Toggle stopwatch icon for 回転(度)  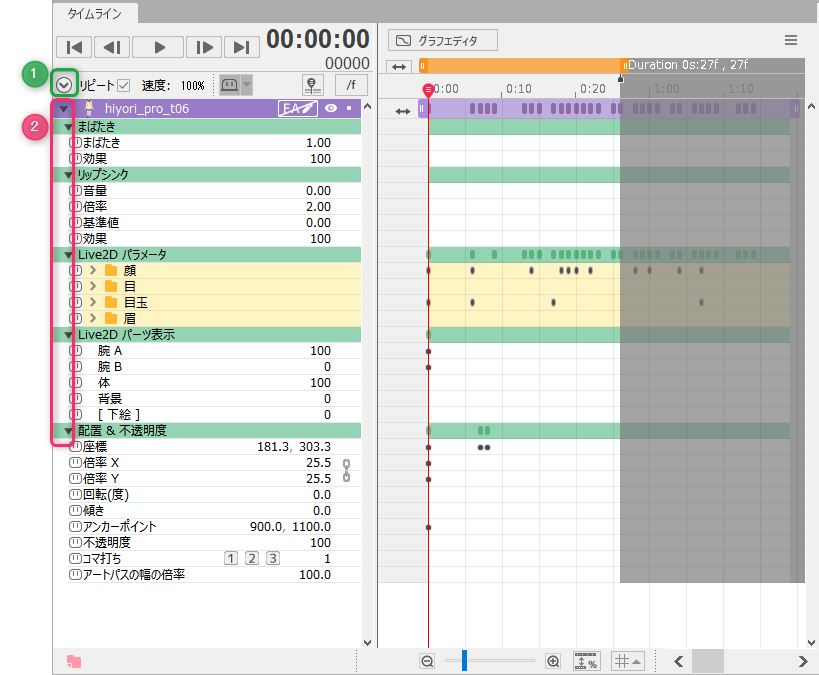[x=76, y=494]
